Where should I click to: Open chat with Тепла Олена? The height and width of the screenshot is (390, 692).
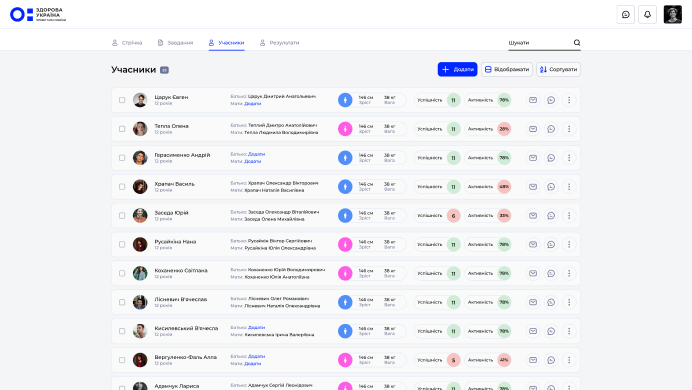(x=551, y=129)
